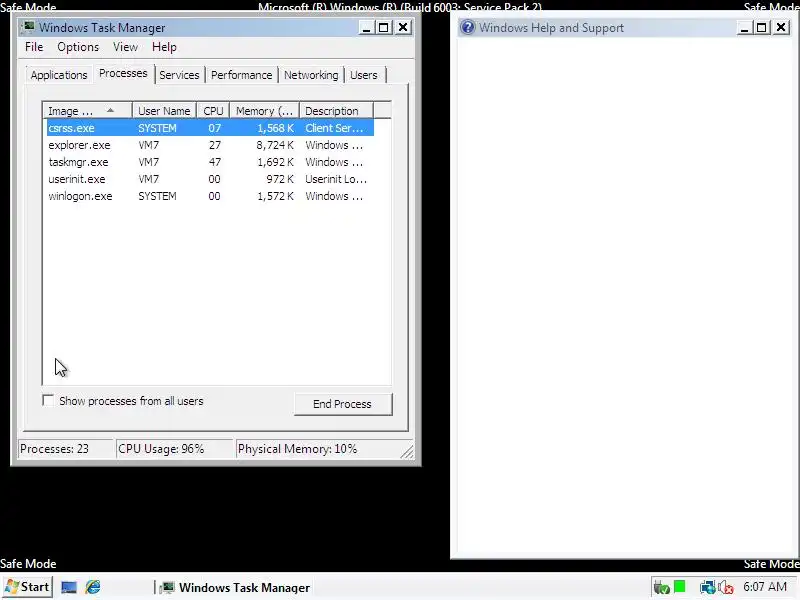
Task: Open the Networking tab
Action: click(x=311, y=75)
